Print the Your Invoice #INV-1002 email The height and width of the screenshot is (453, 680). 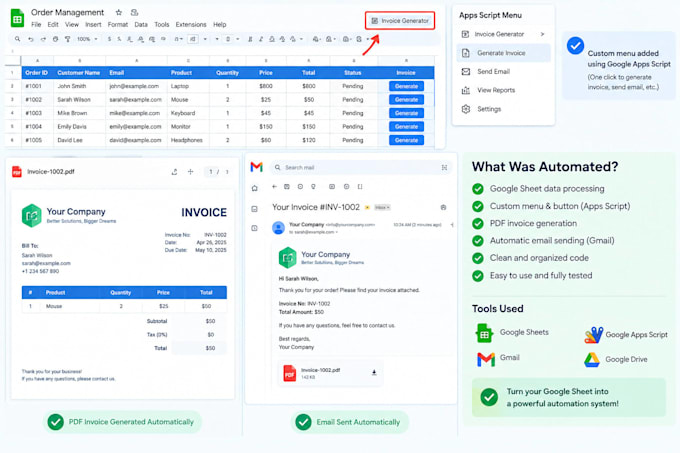(x=443, y=207)
